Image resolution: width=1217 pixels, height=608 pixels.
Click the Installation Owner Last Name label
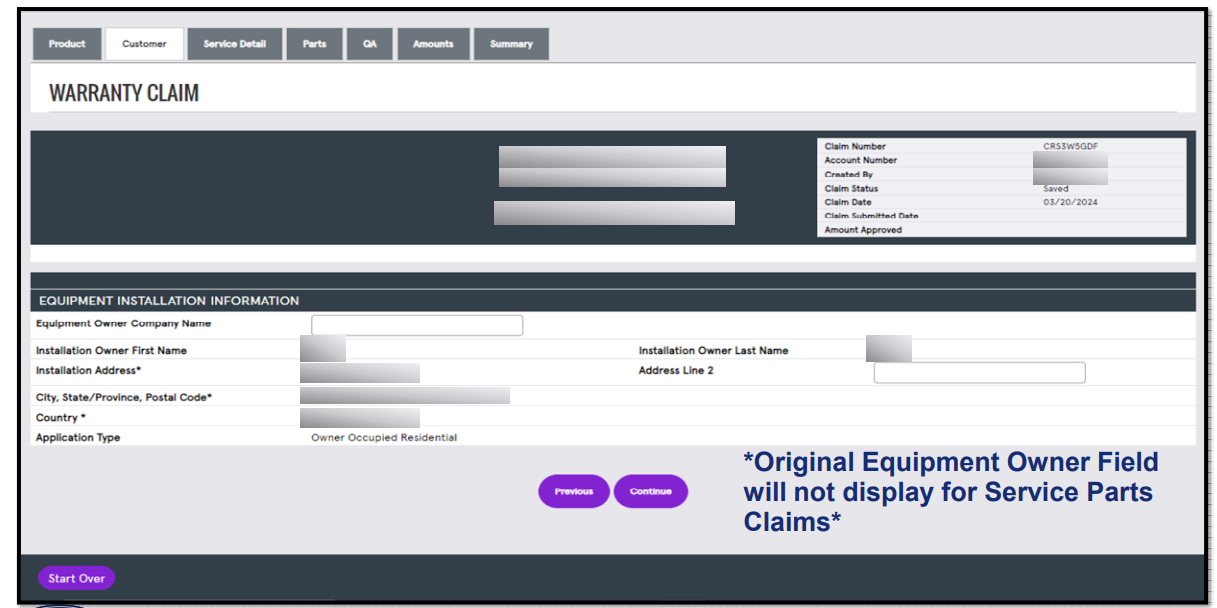tap(714, 350)
